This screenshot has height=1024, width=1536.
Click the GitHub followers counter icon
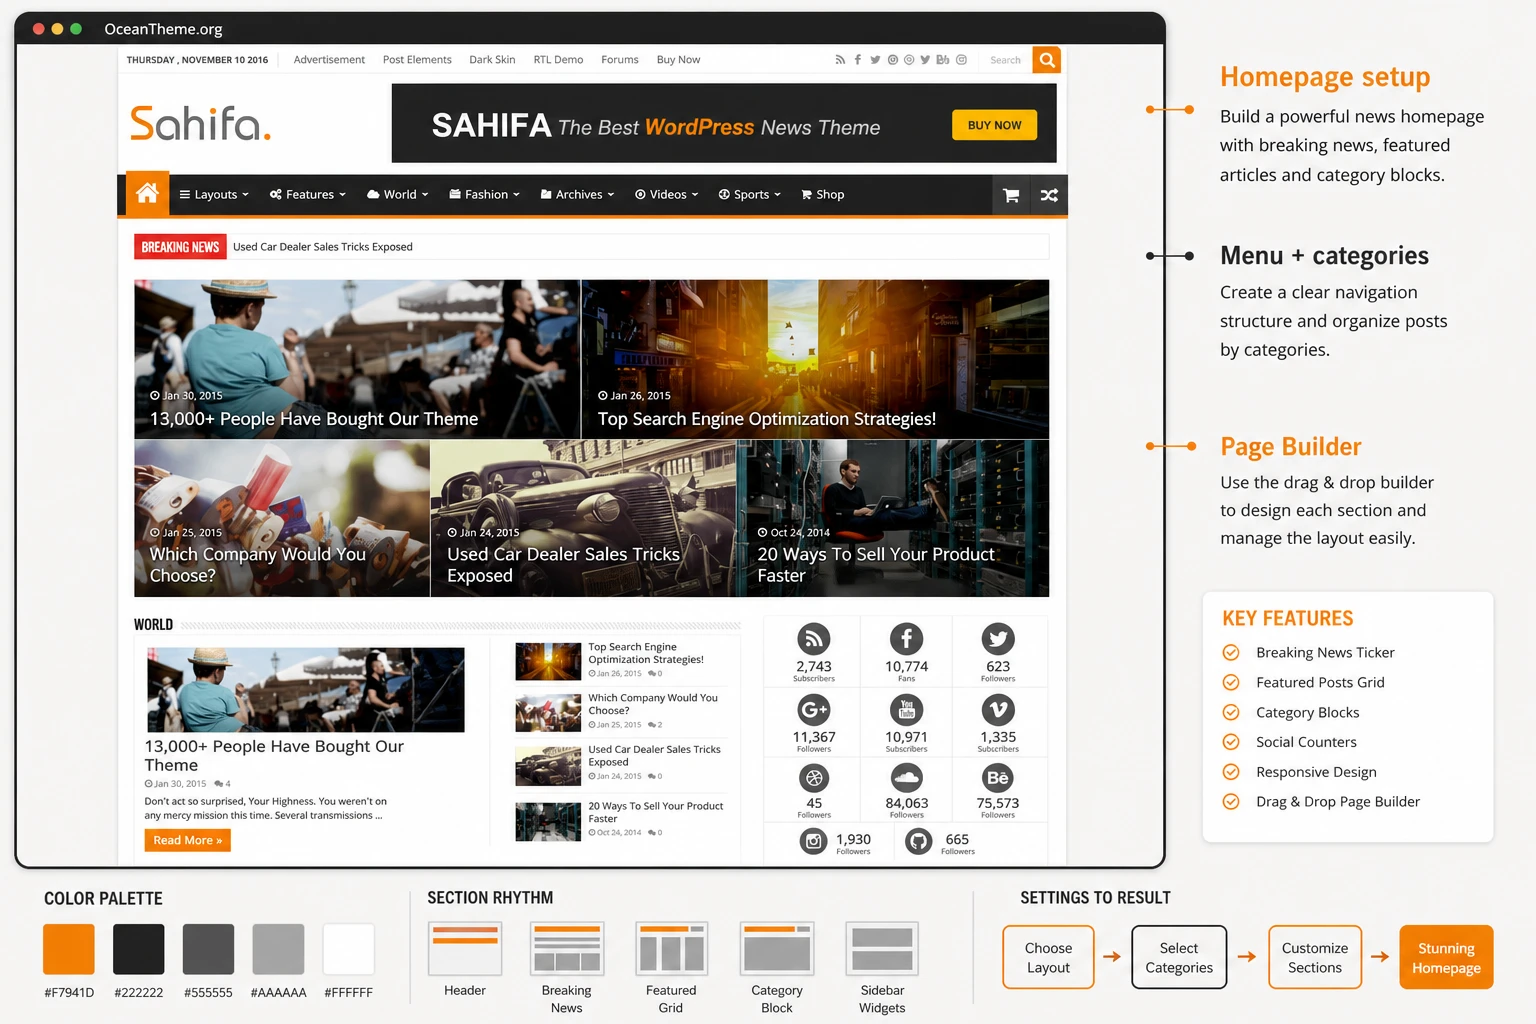pyautogui.click(x=919, y=842)
